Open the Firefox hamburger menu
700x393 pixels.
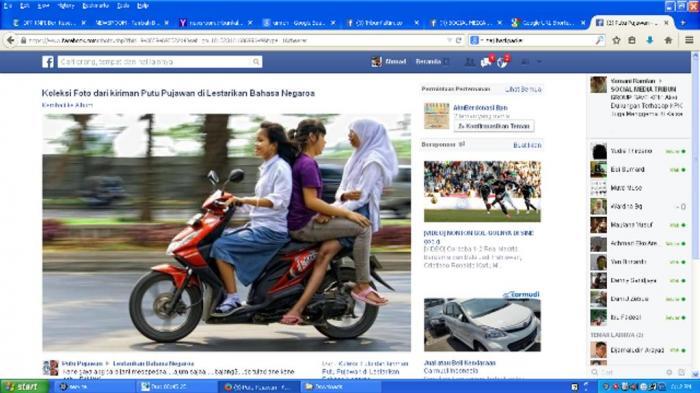tap(689, 40)
